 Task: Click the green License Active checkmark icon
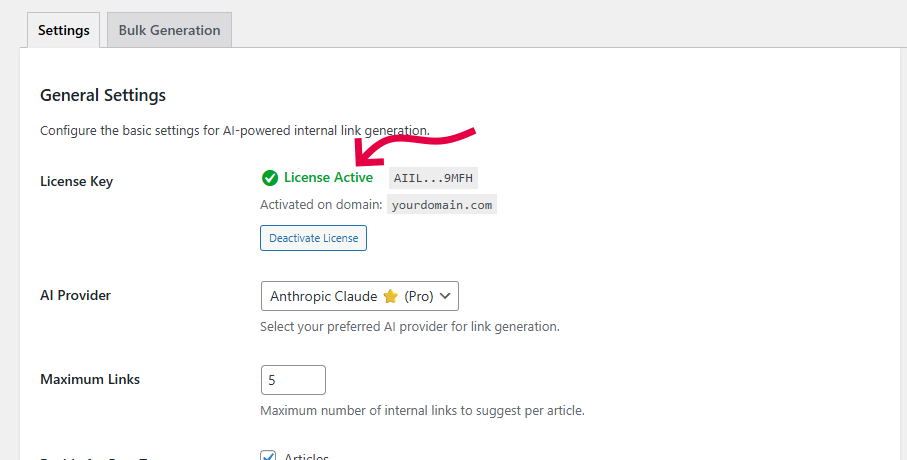269,178
